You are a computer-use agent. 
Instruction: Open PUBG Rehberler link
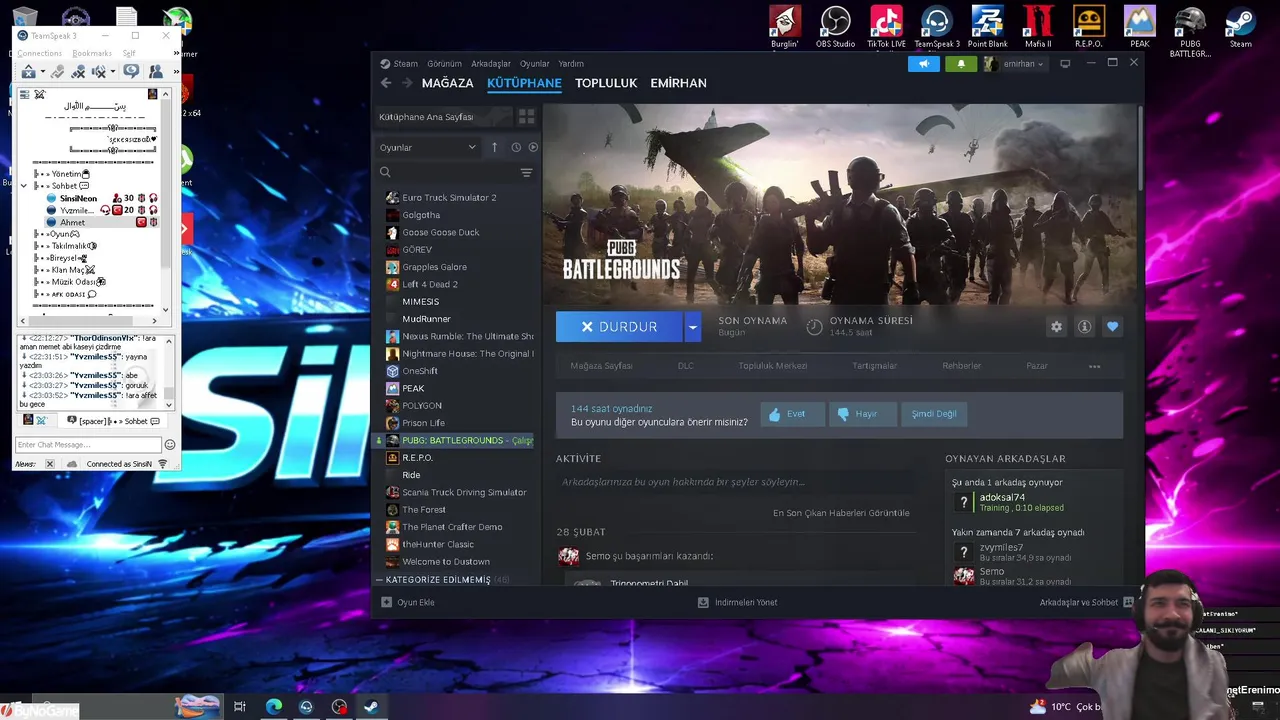(x=961, y=366)
